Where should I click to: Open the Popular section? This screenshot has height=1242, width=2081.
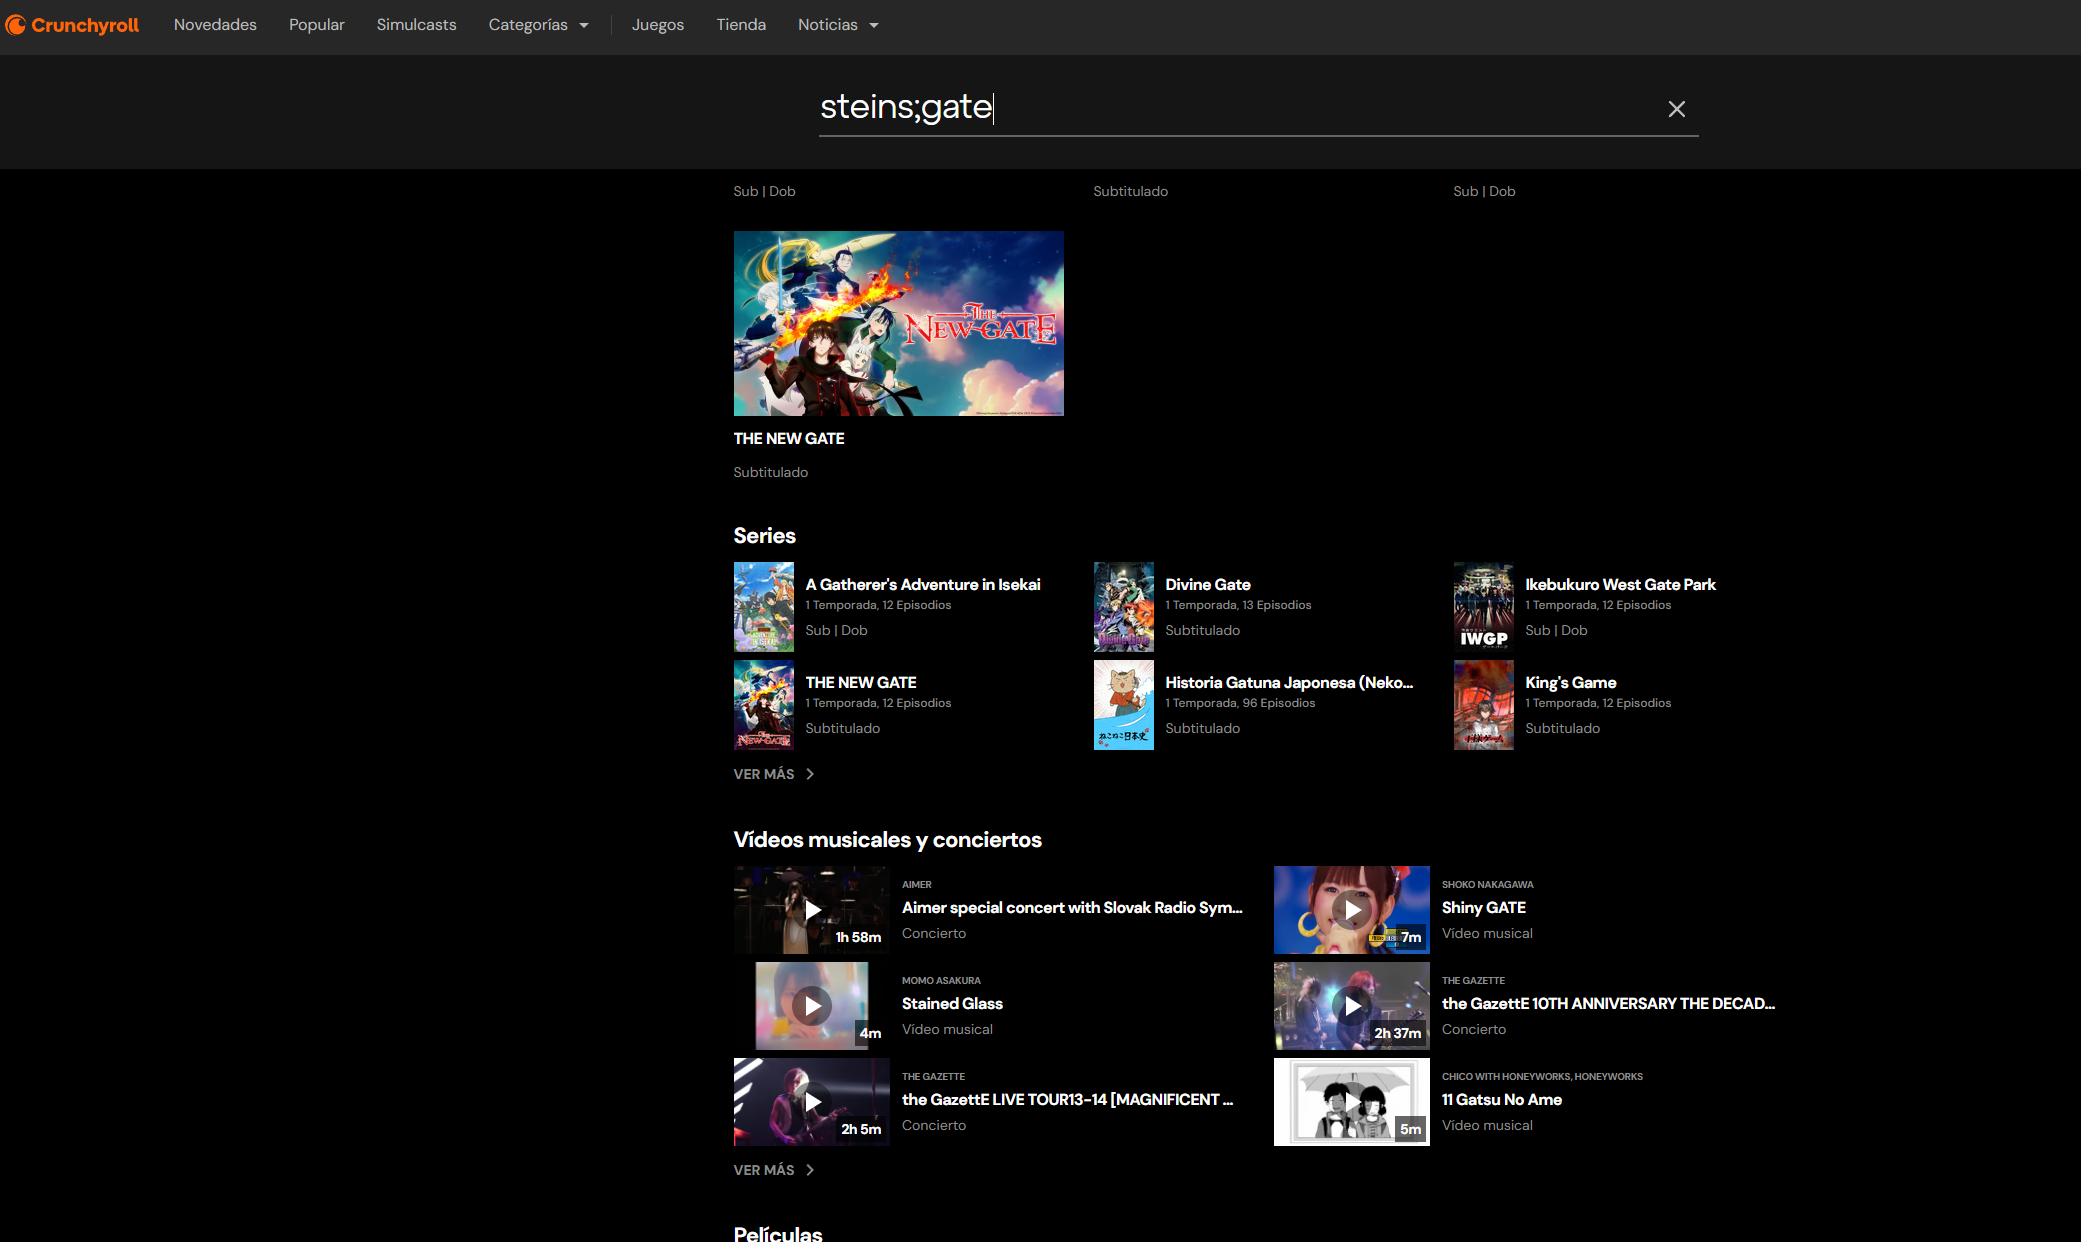click(x=317, y=25)
